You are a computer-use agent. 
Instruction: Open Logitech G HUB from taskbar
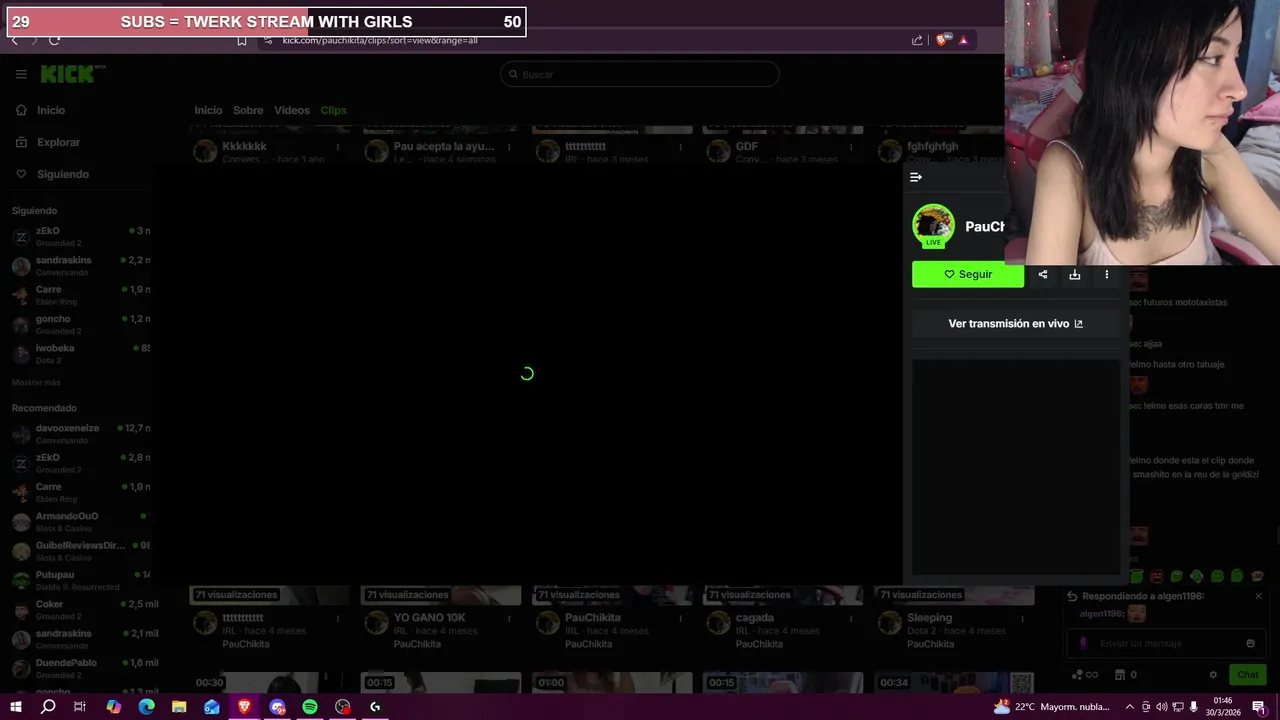(375, 707)
